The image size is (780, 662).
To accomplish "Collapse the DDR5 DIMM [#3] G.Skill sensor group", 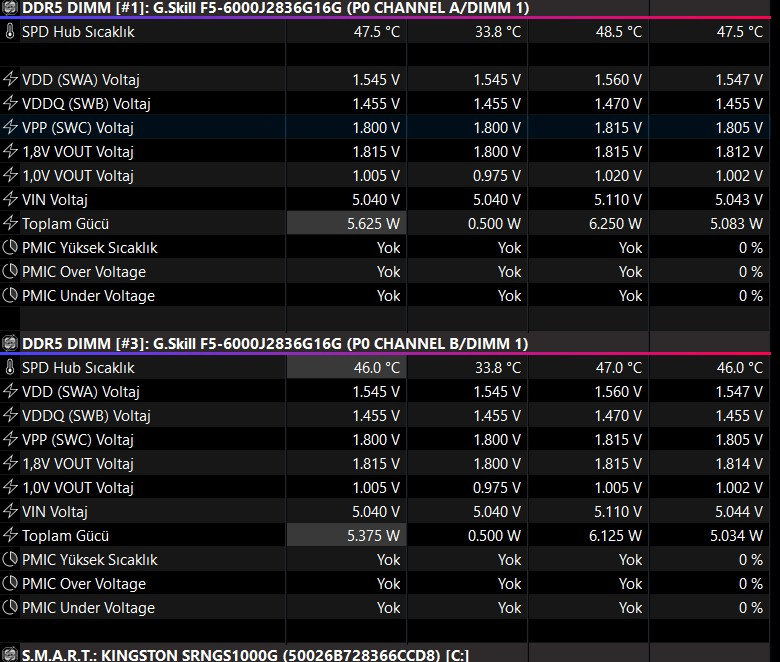I will tap(275, 343).
